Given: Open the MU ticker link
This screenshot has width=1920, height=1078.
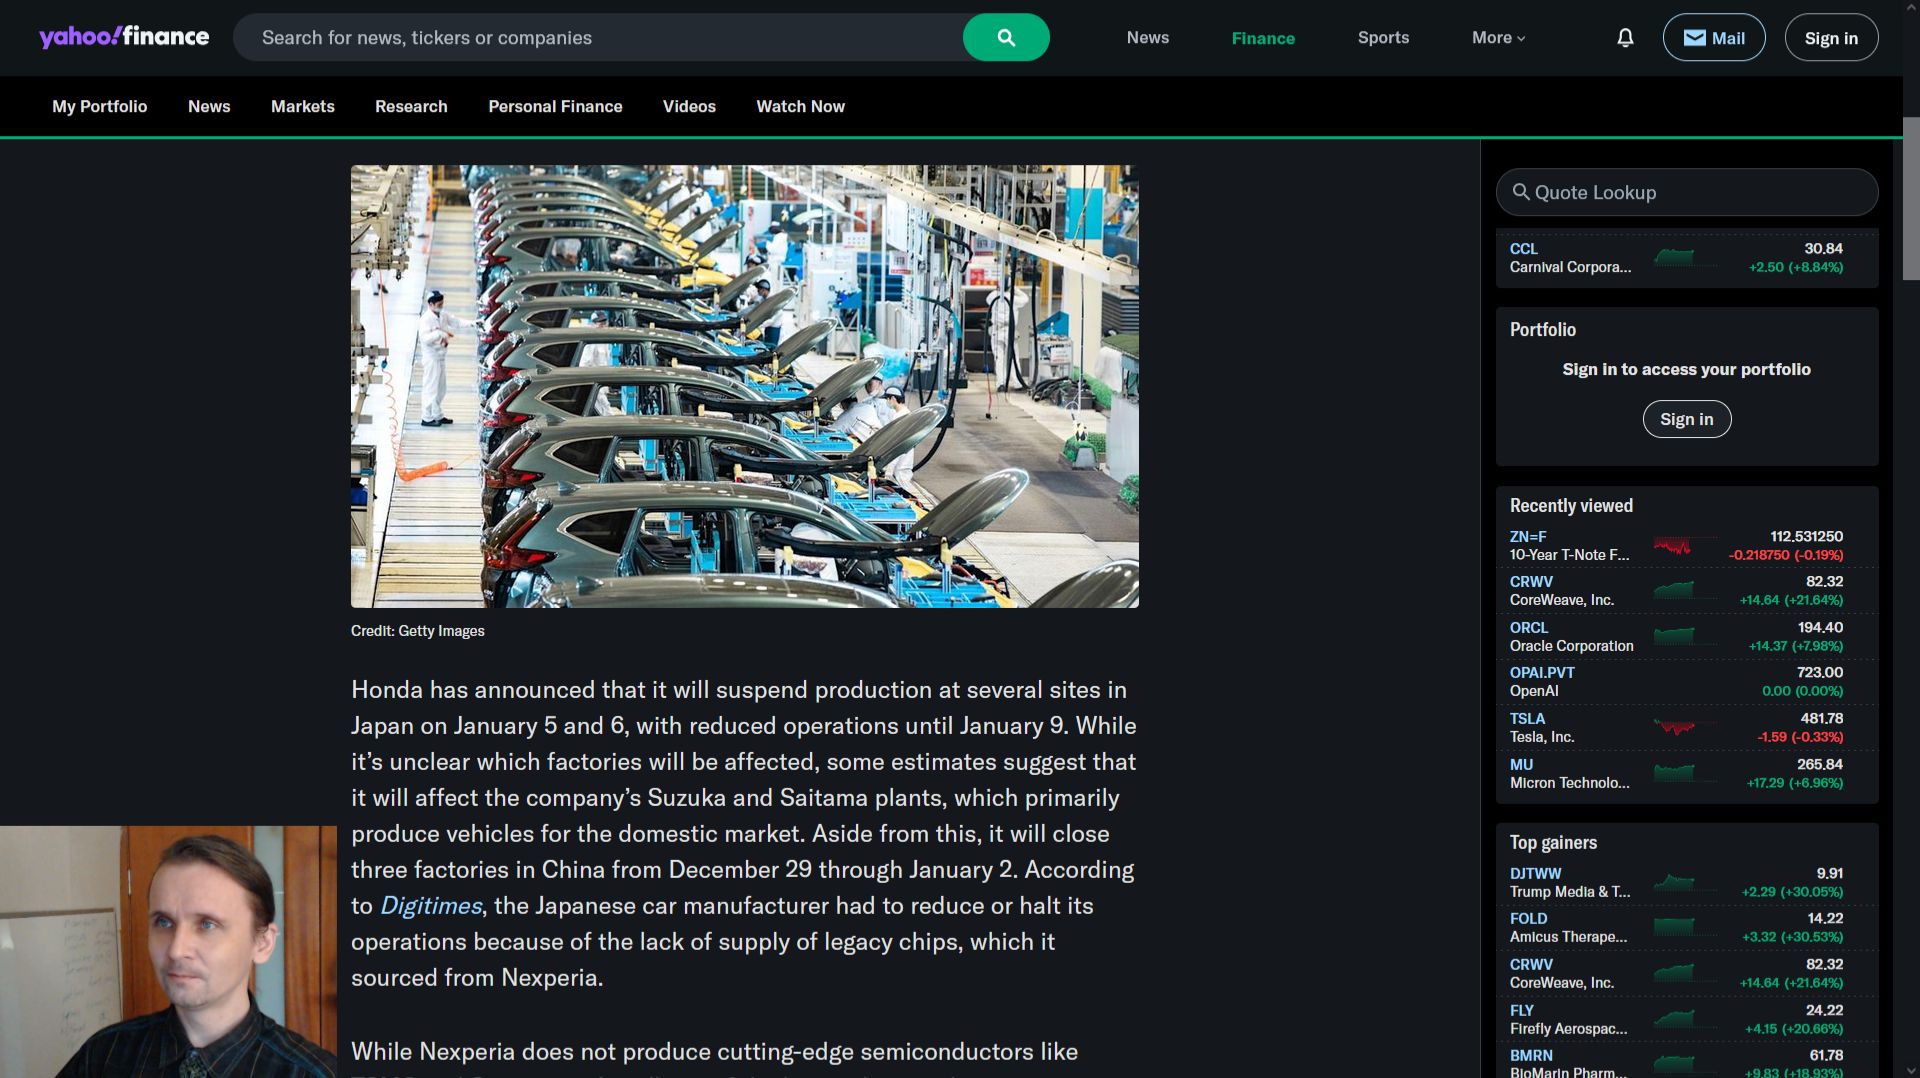Looking at the screenshot, I should coord(1521,765).
